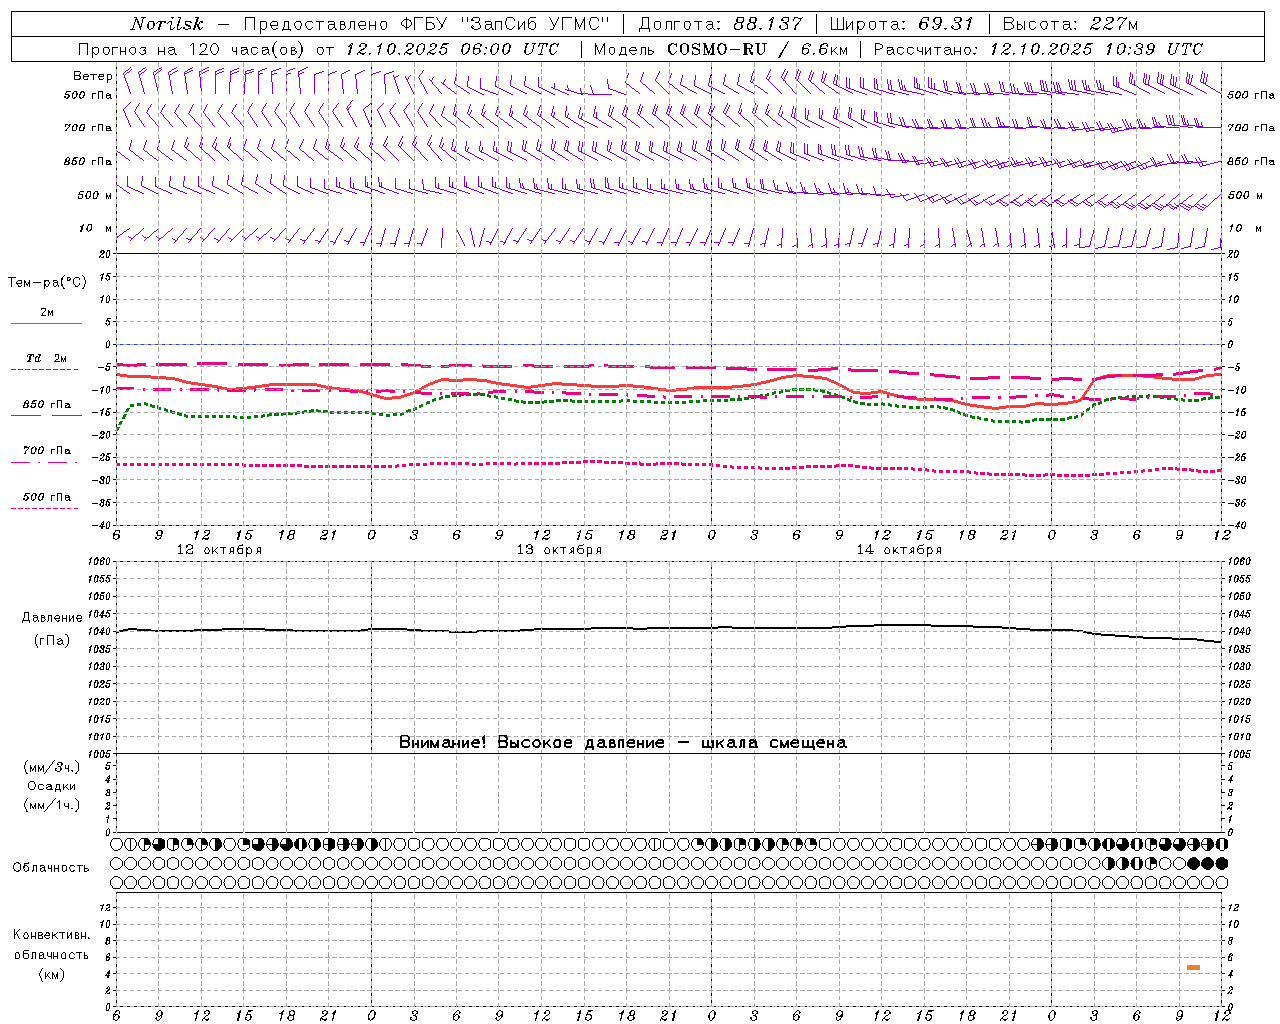Image resolution: width=1280 pixels, height=1024 pixels.
Task: Click the 'Давление' pressure panel label
Action: 52,618
